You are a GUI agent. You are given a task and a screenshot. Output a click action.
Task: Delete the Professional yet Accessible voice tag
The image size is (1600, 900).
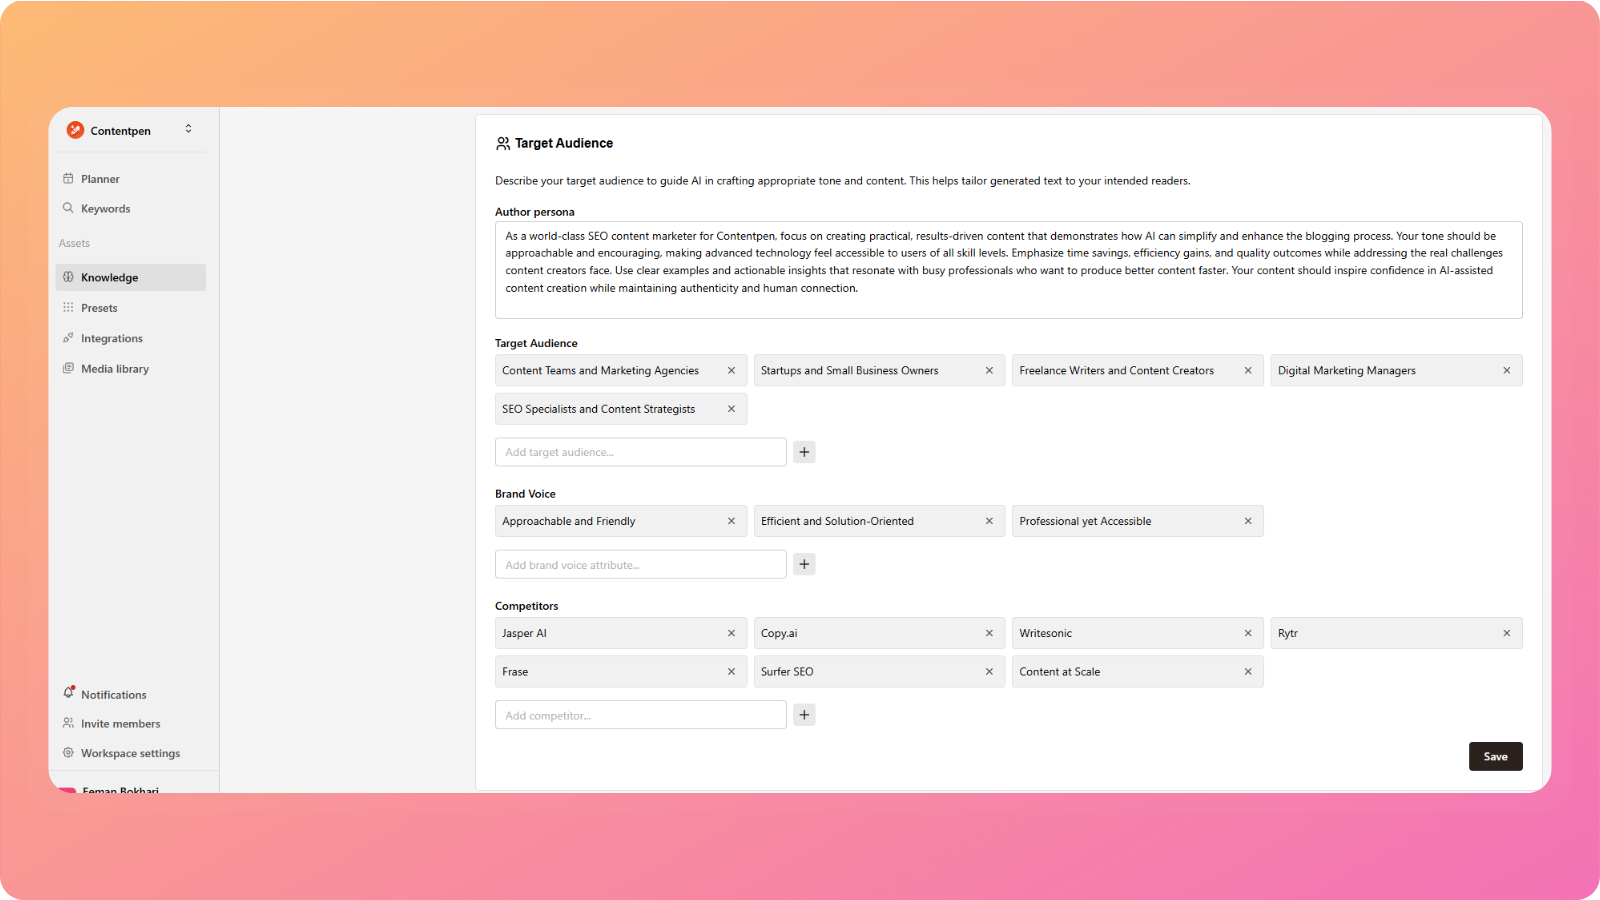pyautogui.click(x=1247, y=521)
